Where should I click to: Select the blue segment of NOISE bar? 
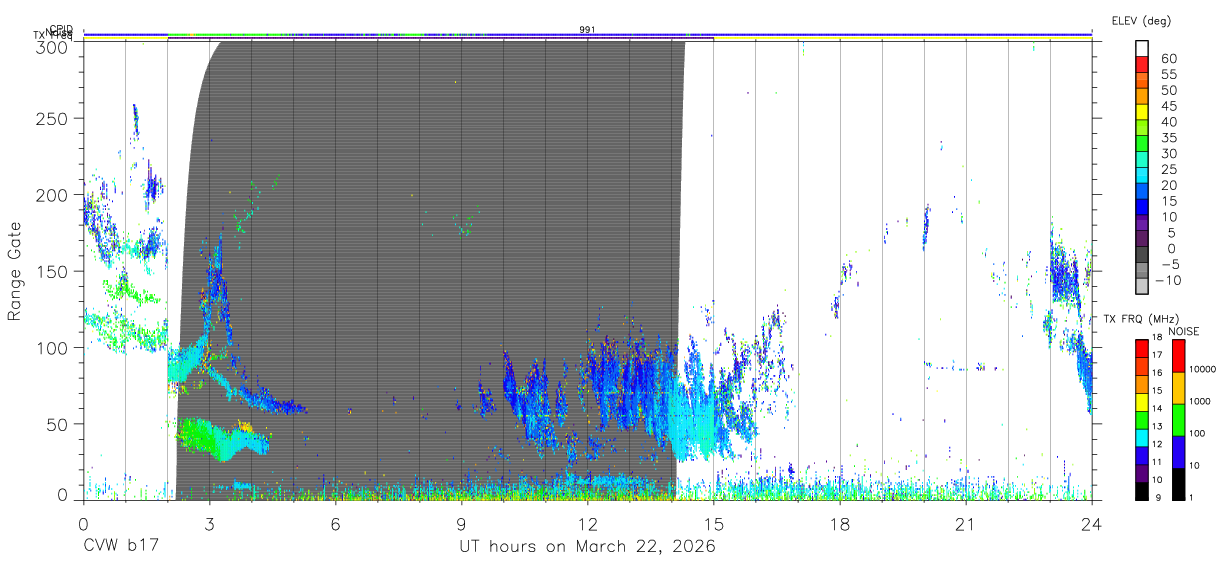[1179, 452]
